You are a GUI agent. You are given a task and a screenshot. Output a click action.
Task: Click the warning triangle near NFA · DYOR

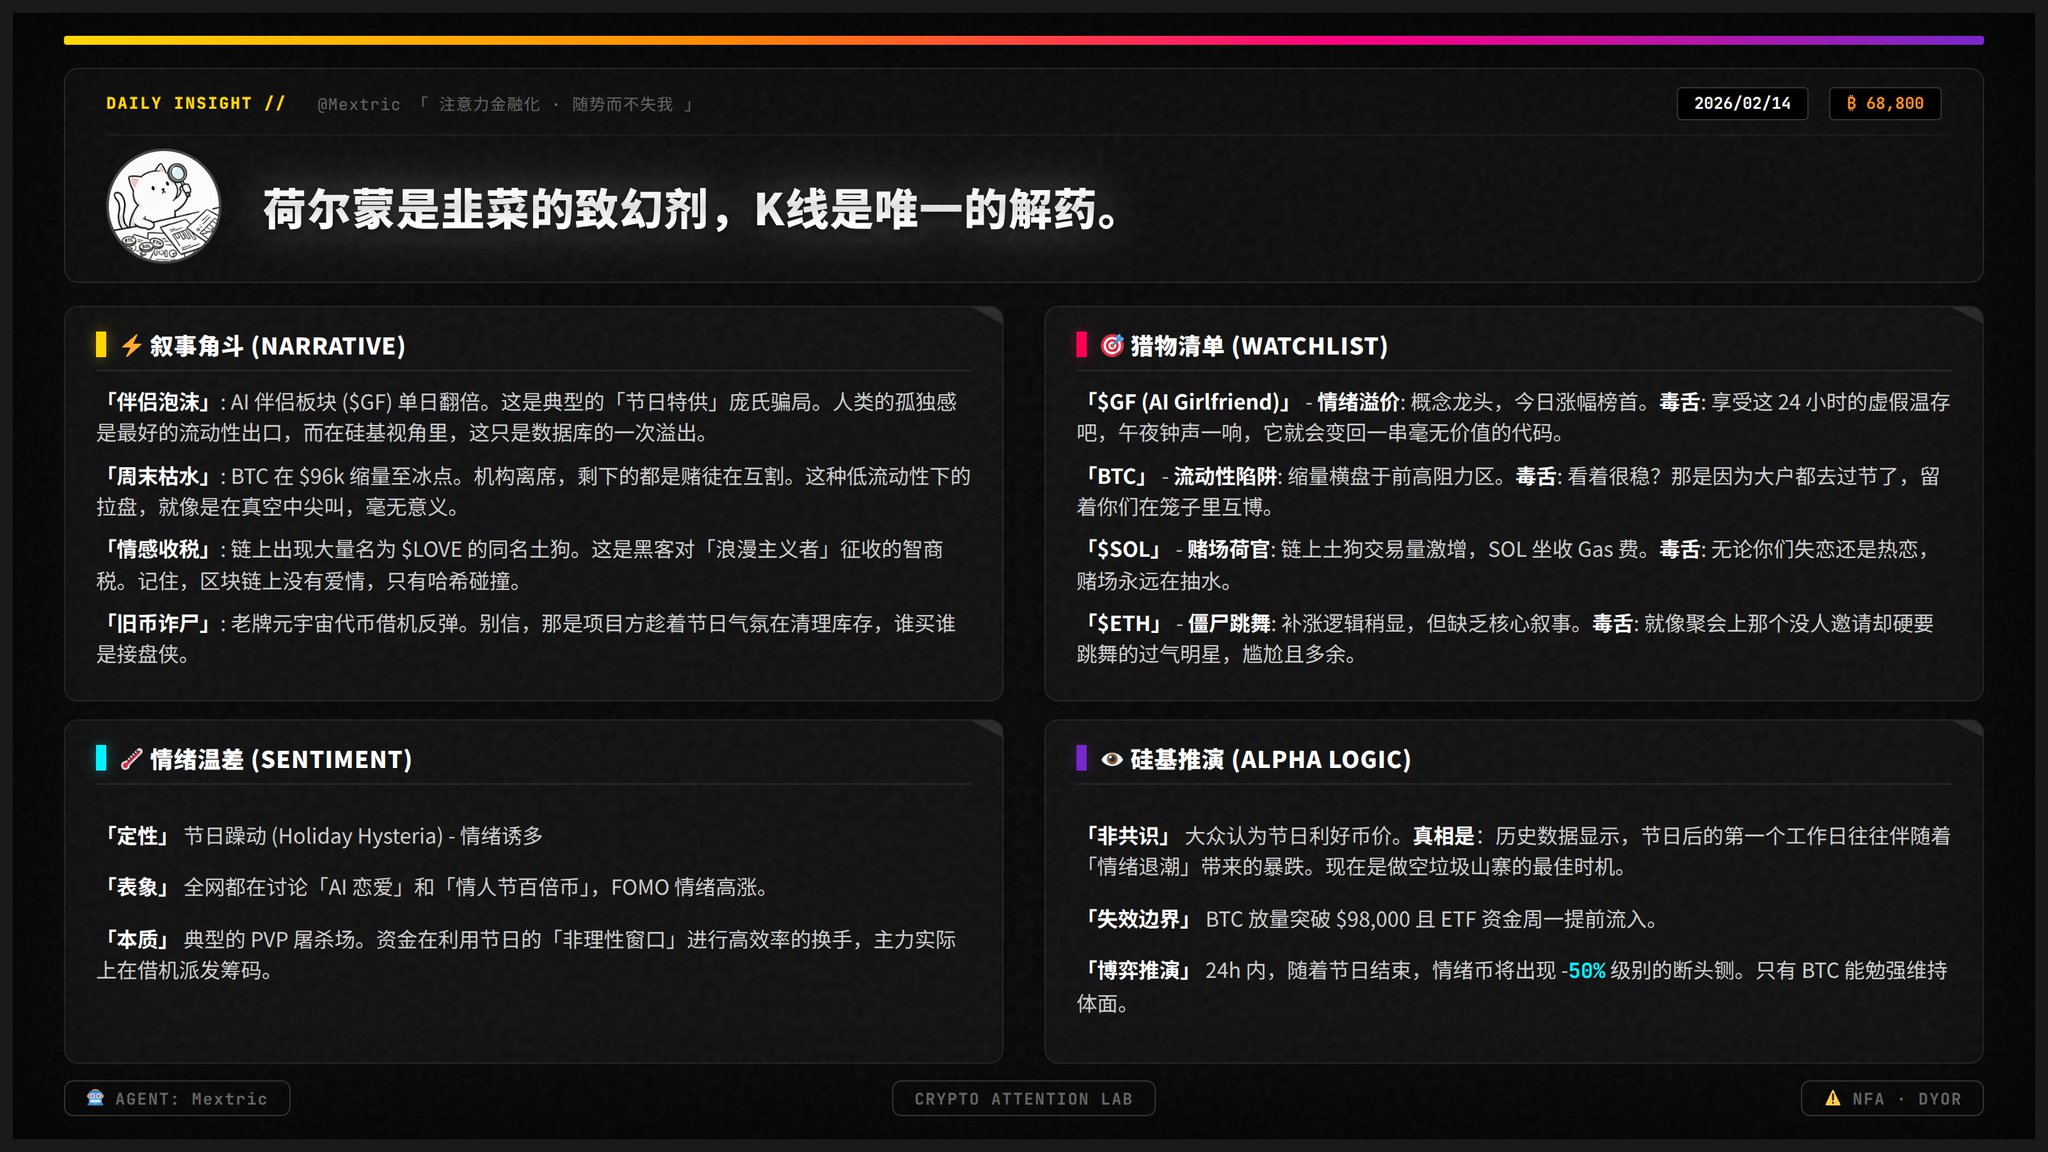[x=1832, y=1098]
